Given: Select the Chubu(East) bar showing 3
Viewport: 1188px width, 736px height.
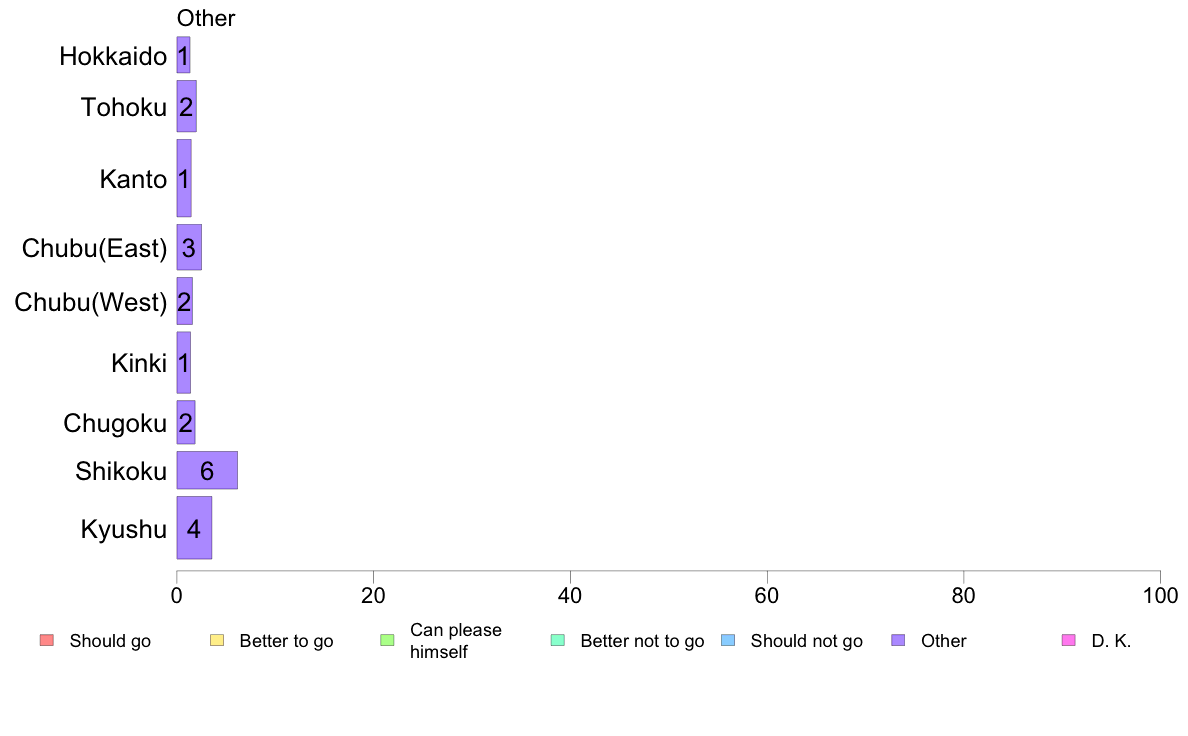Looking at the screenshot, I should click(x=189, y=247).
